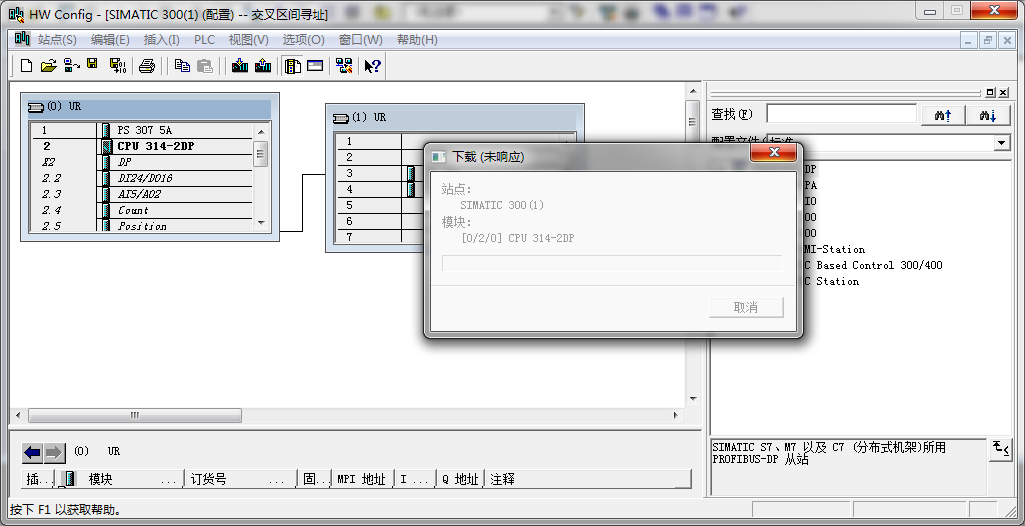This screenshot has width=1025, height=526.
Task: Select the Position submodule row
Action: point(142,226)
